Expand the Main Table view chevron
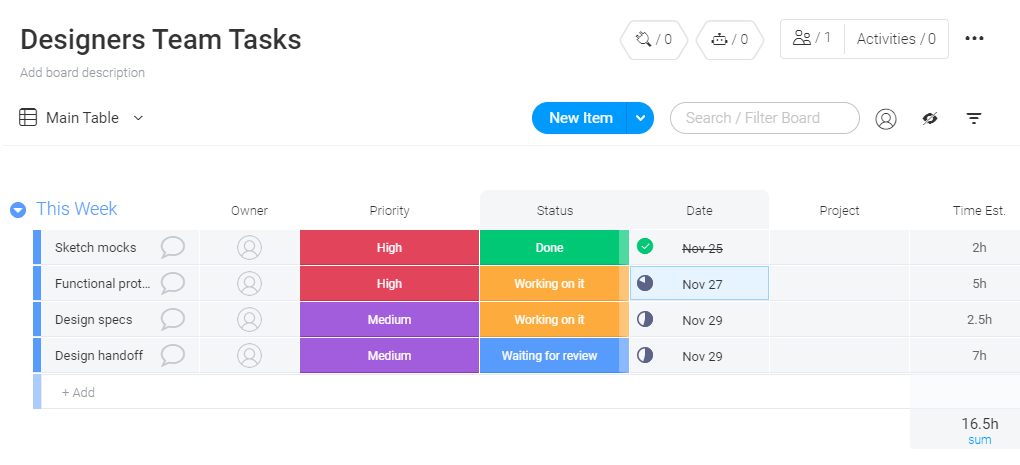 coord(138,118)
